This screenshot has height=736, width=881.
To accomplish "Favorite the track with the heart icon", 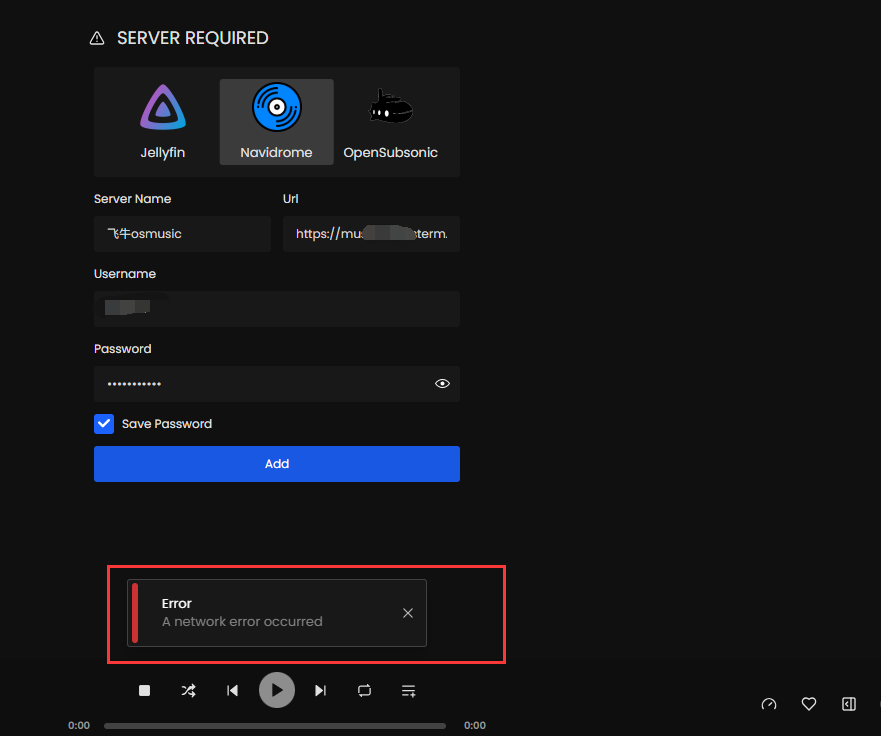I will [809, 704].
